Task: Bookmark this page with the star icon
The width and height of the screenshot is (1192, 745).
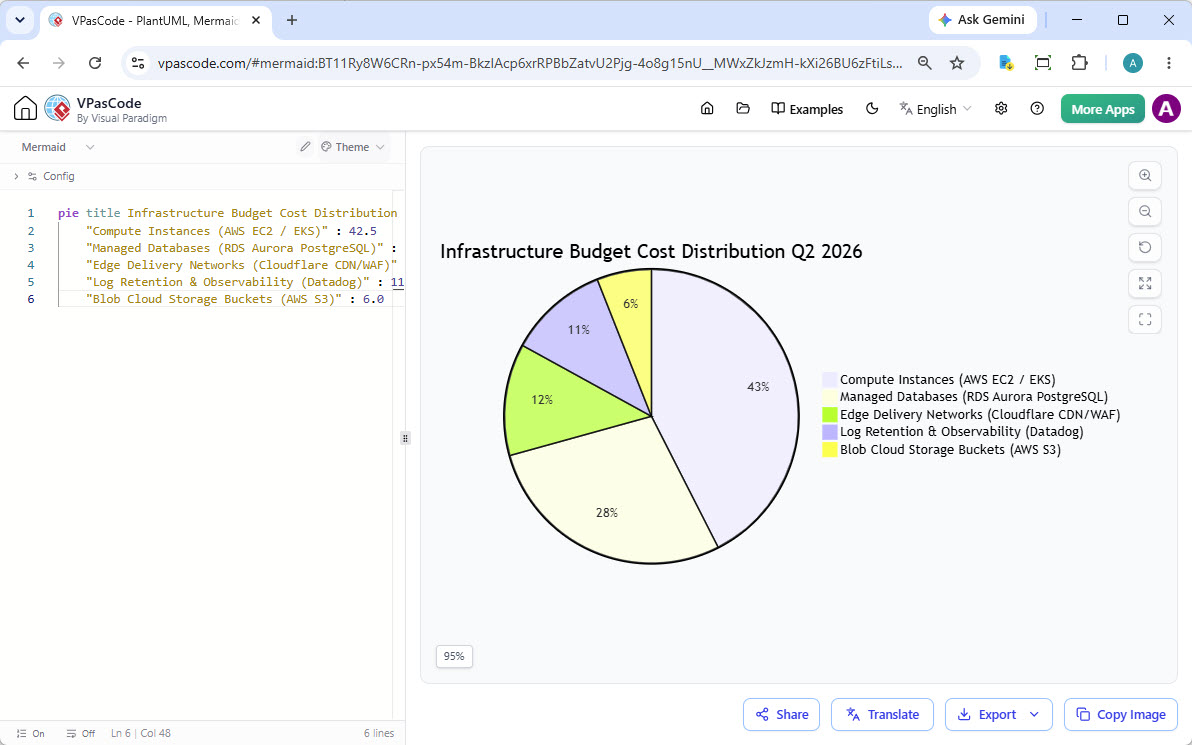Action: (x=957, y=63)
